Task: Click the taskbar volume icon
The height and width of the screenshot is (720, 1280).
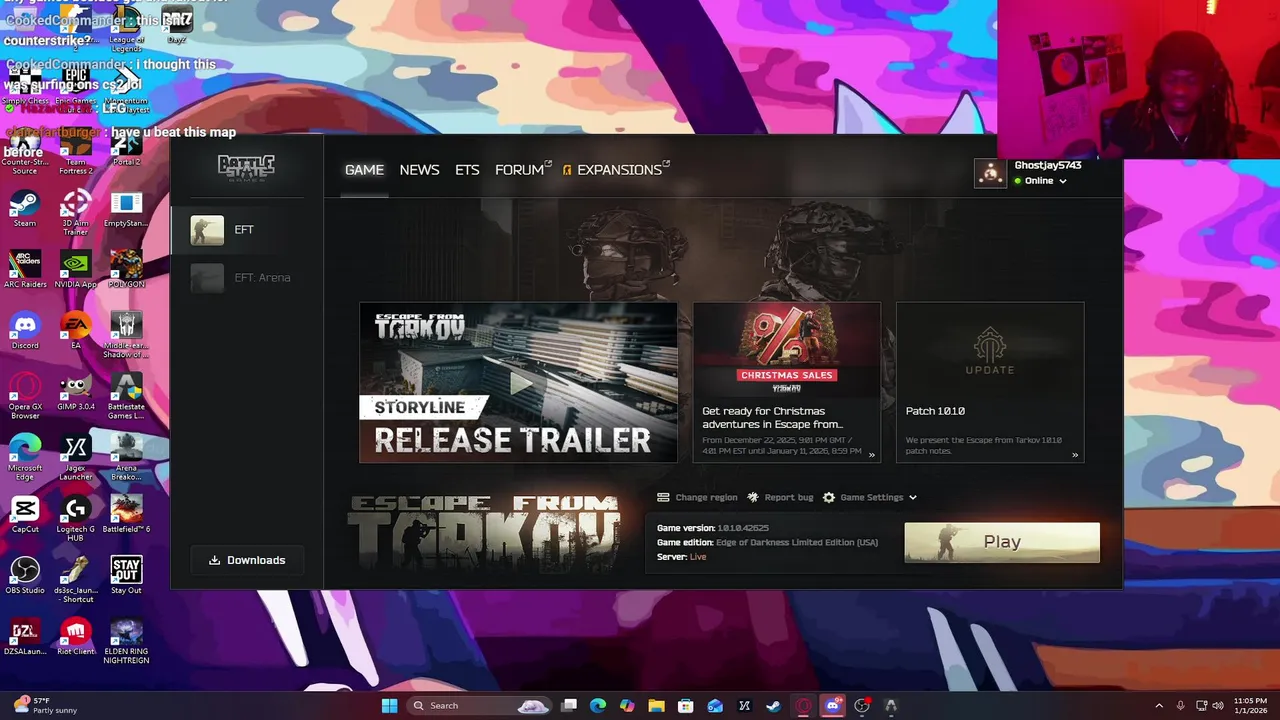Action: click(1219, 705)
